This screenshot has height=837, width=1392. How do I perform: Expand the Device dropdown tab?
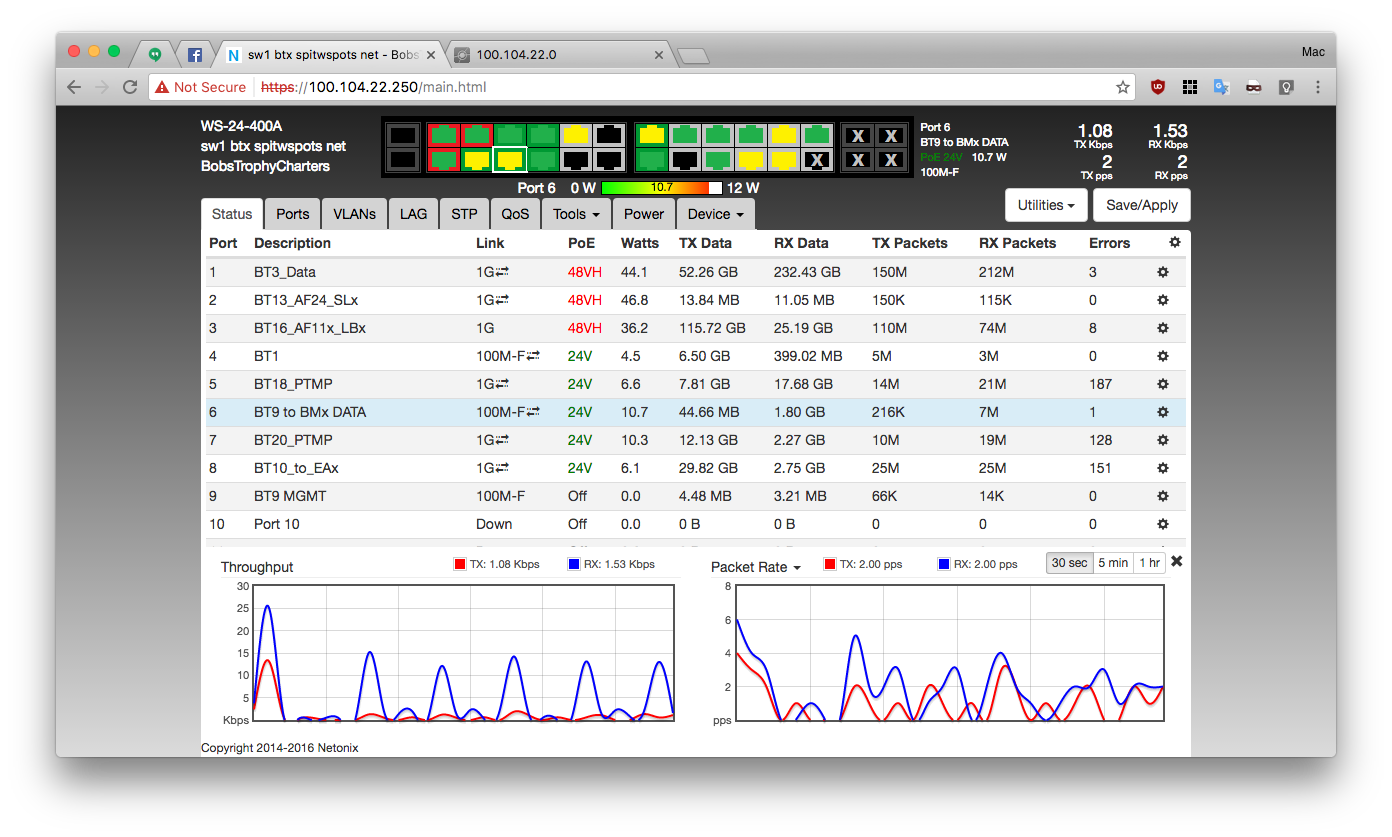[x=715, y=214]
